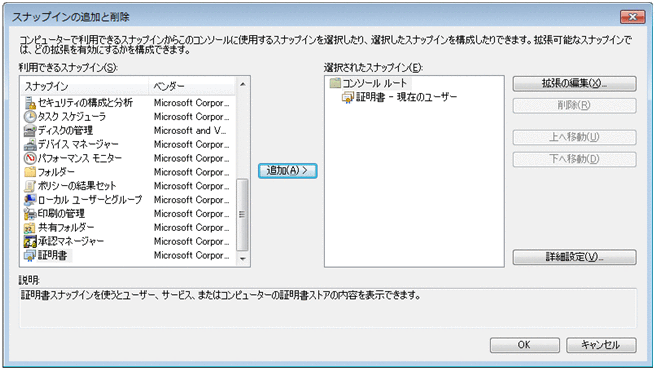The height and width of the screenshot is (371, 656).
Task: Select セキュリティの構成と分析 text row
Action: [85, 102]
